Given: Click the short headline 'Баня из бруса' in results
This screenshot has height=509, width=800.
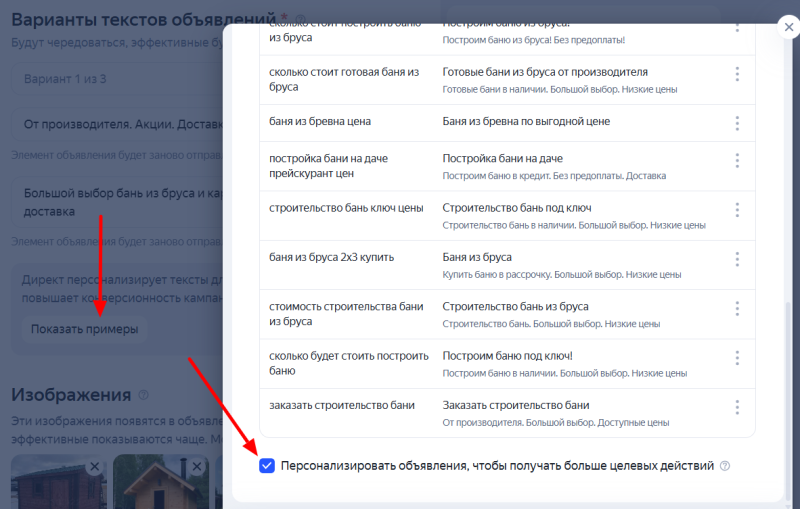Looking at the screenshot, I should (x=477, y=258).
